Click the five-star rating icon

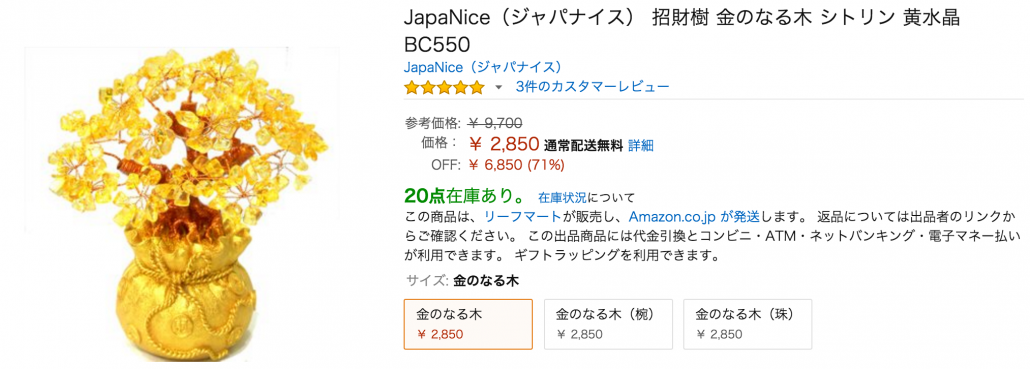pyautogui.click(x=444, y=87)
